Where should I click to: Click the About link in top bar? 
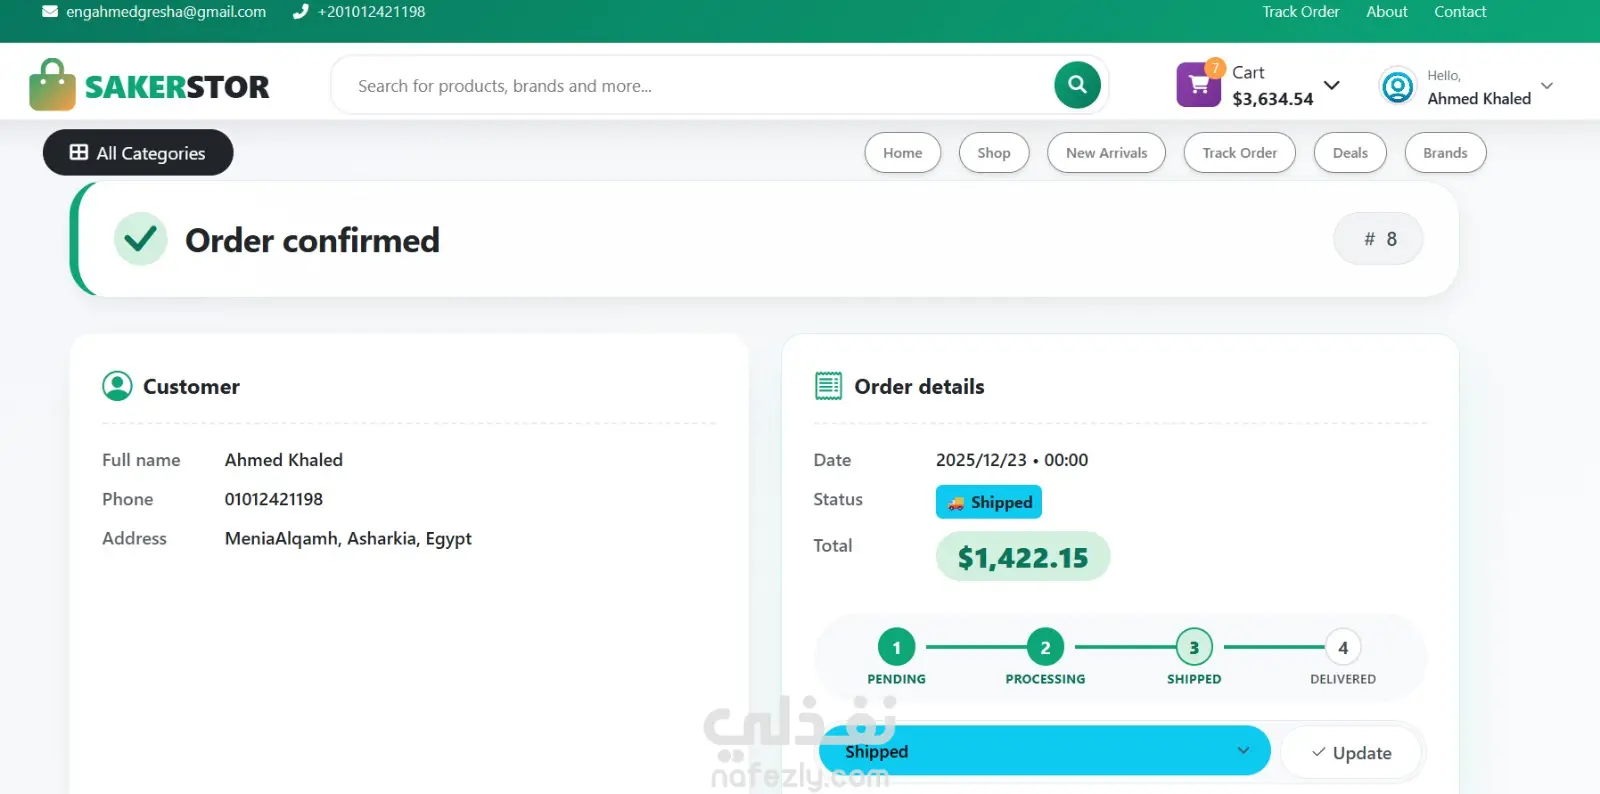pyautogui.click(x=1386, y=12)
